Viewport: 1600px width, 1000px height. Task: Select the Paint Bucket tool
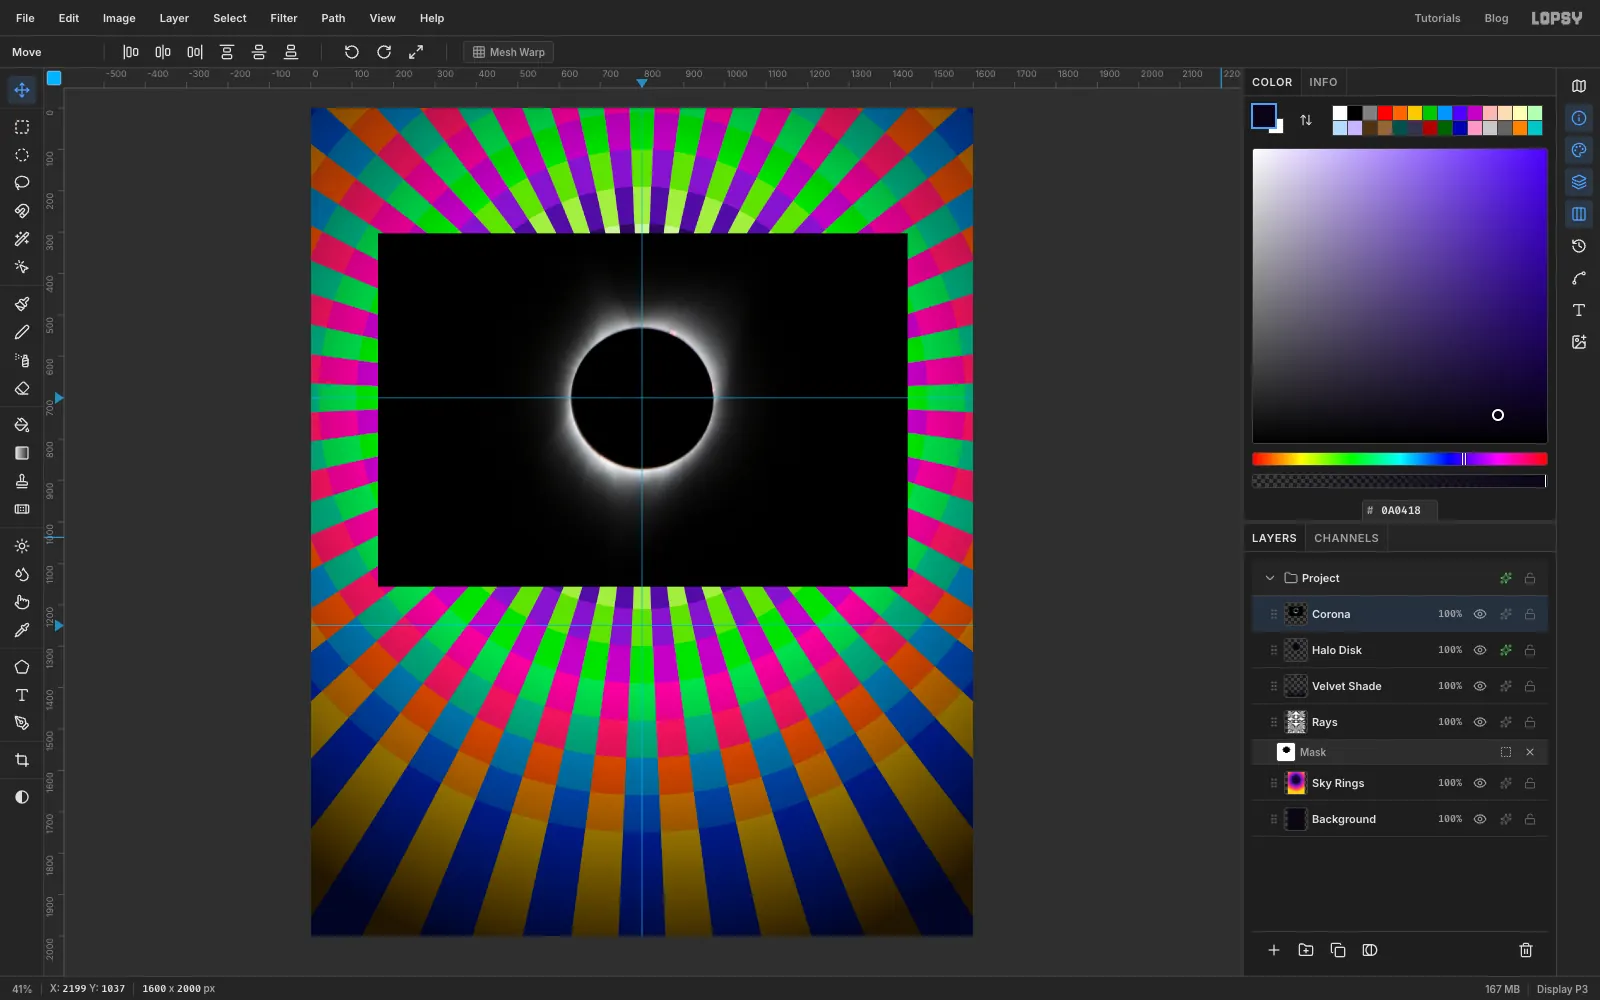[22, 425]
